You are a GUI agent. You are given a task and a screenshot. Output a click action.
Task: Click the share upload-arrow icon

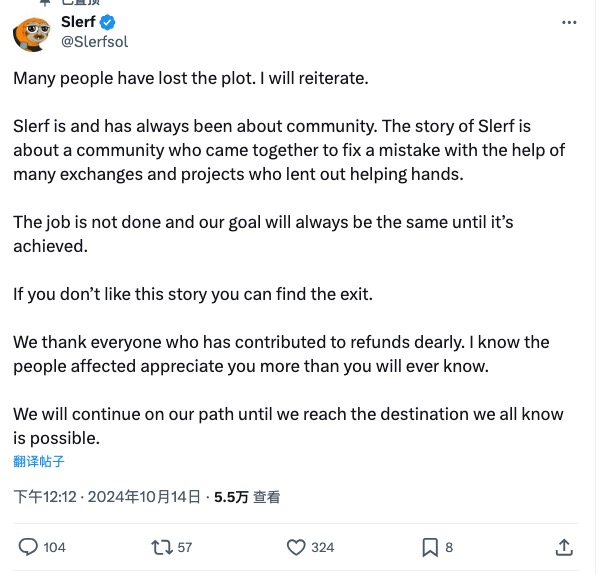coord(564,547)
